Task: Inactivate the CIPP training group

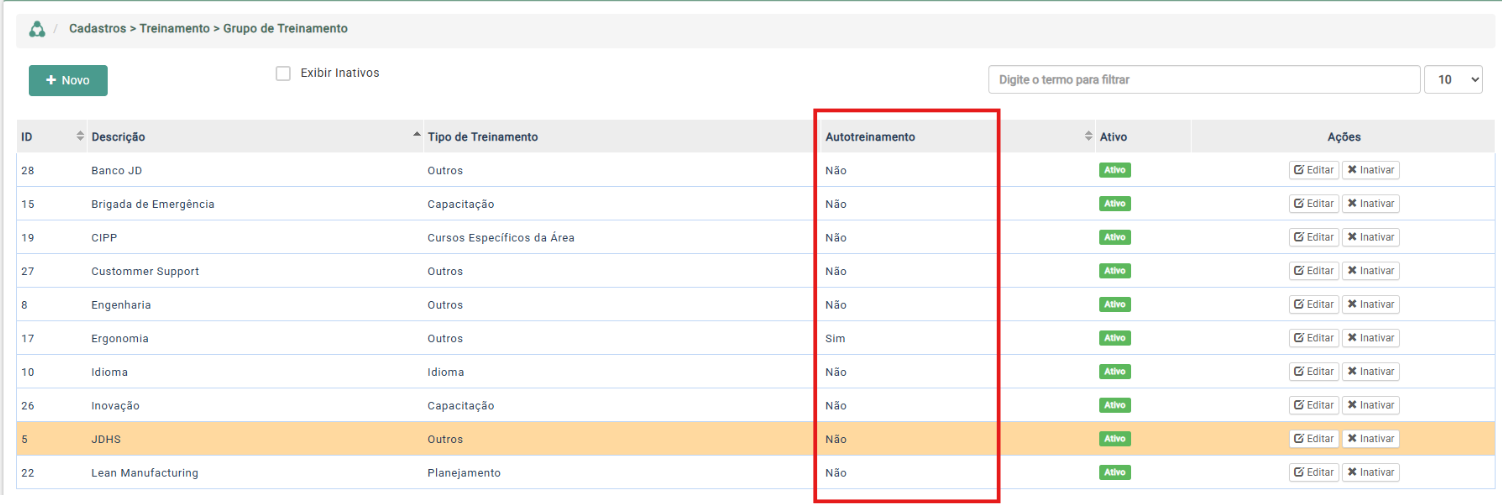Action: point(1370,238)
